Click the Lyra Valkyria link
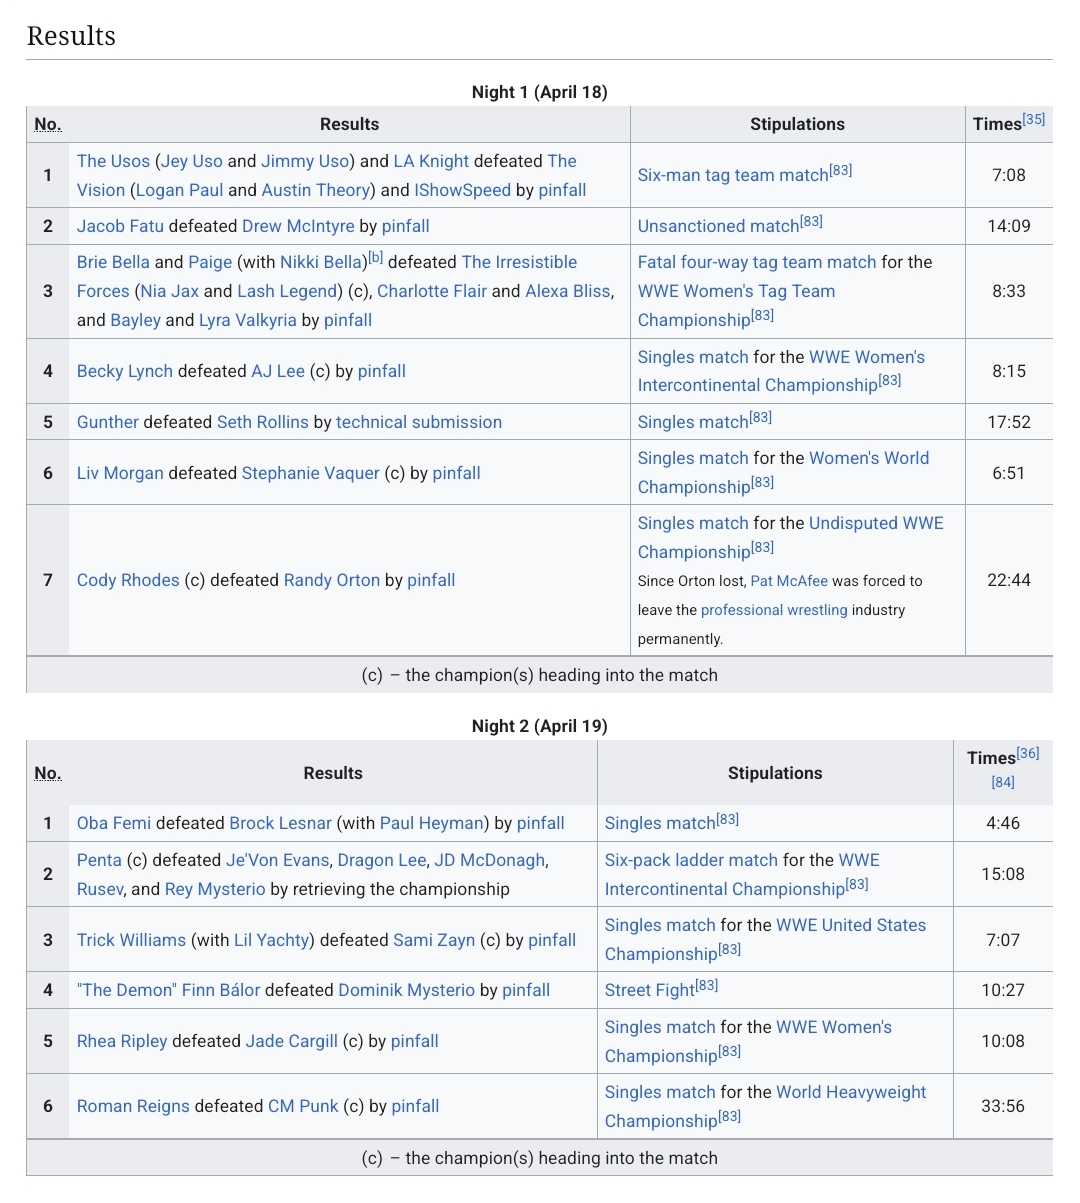This screenshot has width=1080, height=1203. pos(248,320)
